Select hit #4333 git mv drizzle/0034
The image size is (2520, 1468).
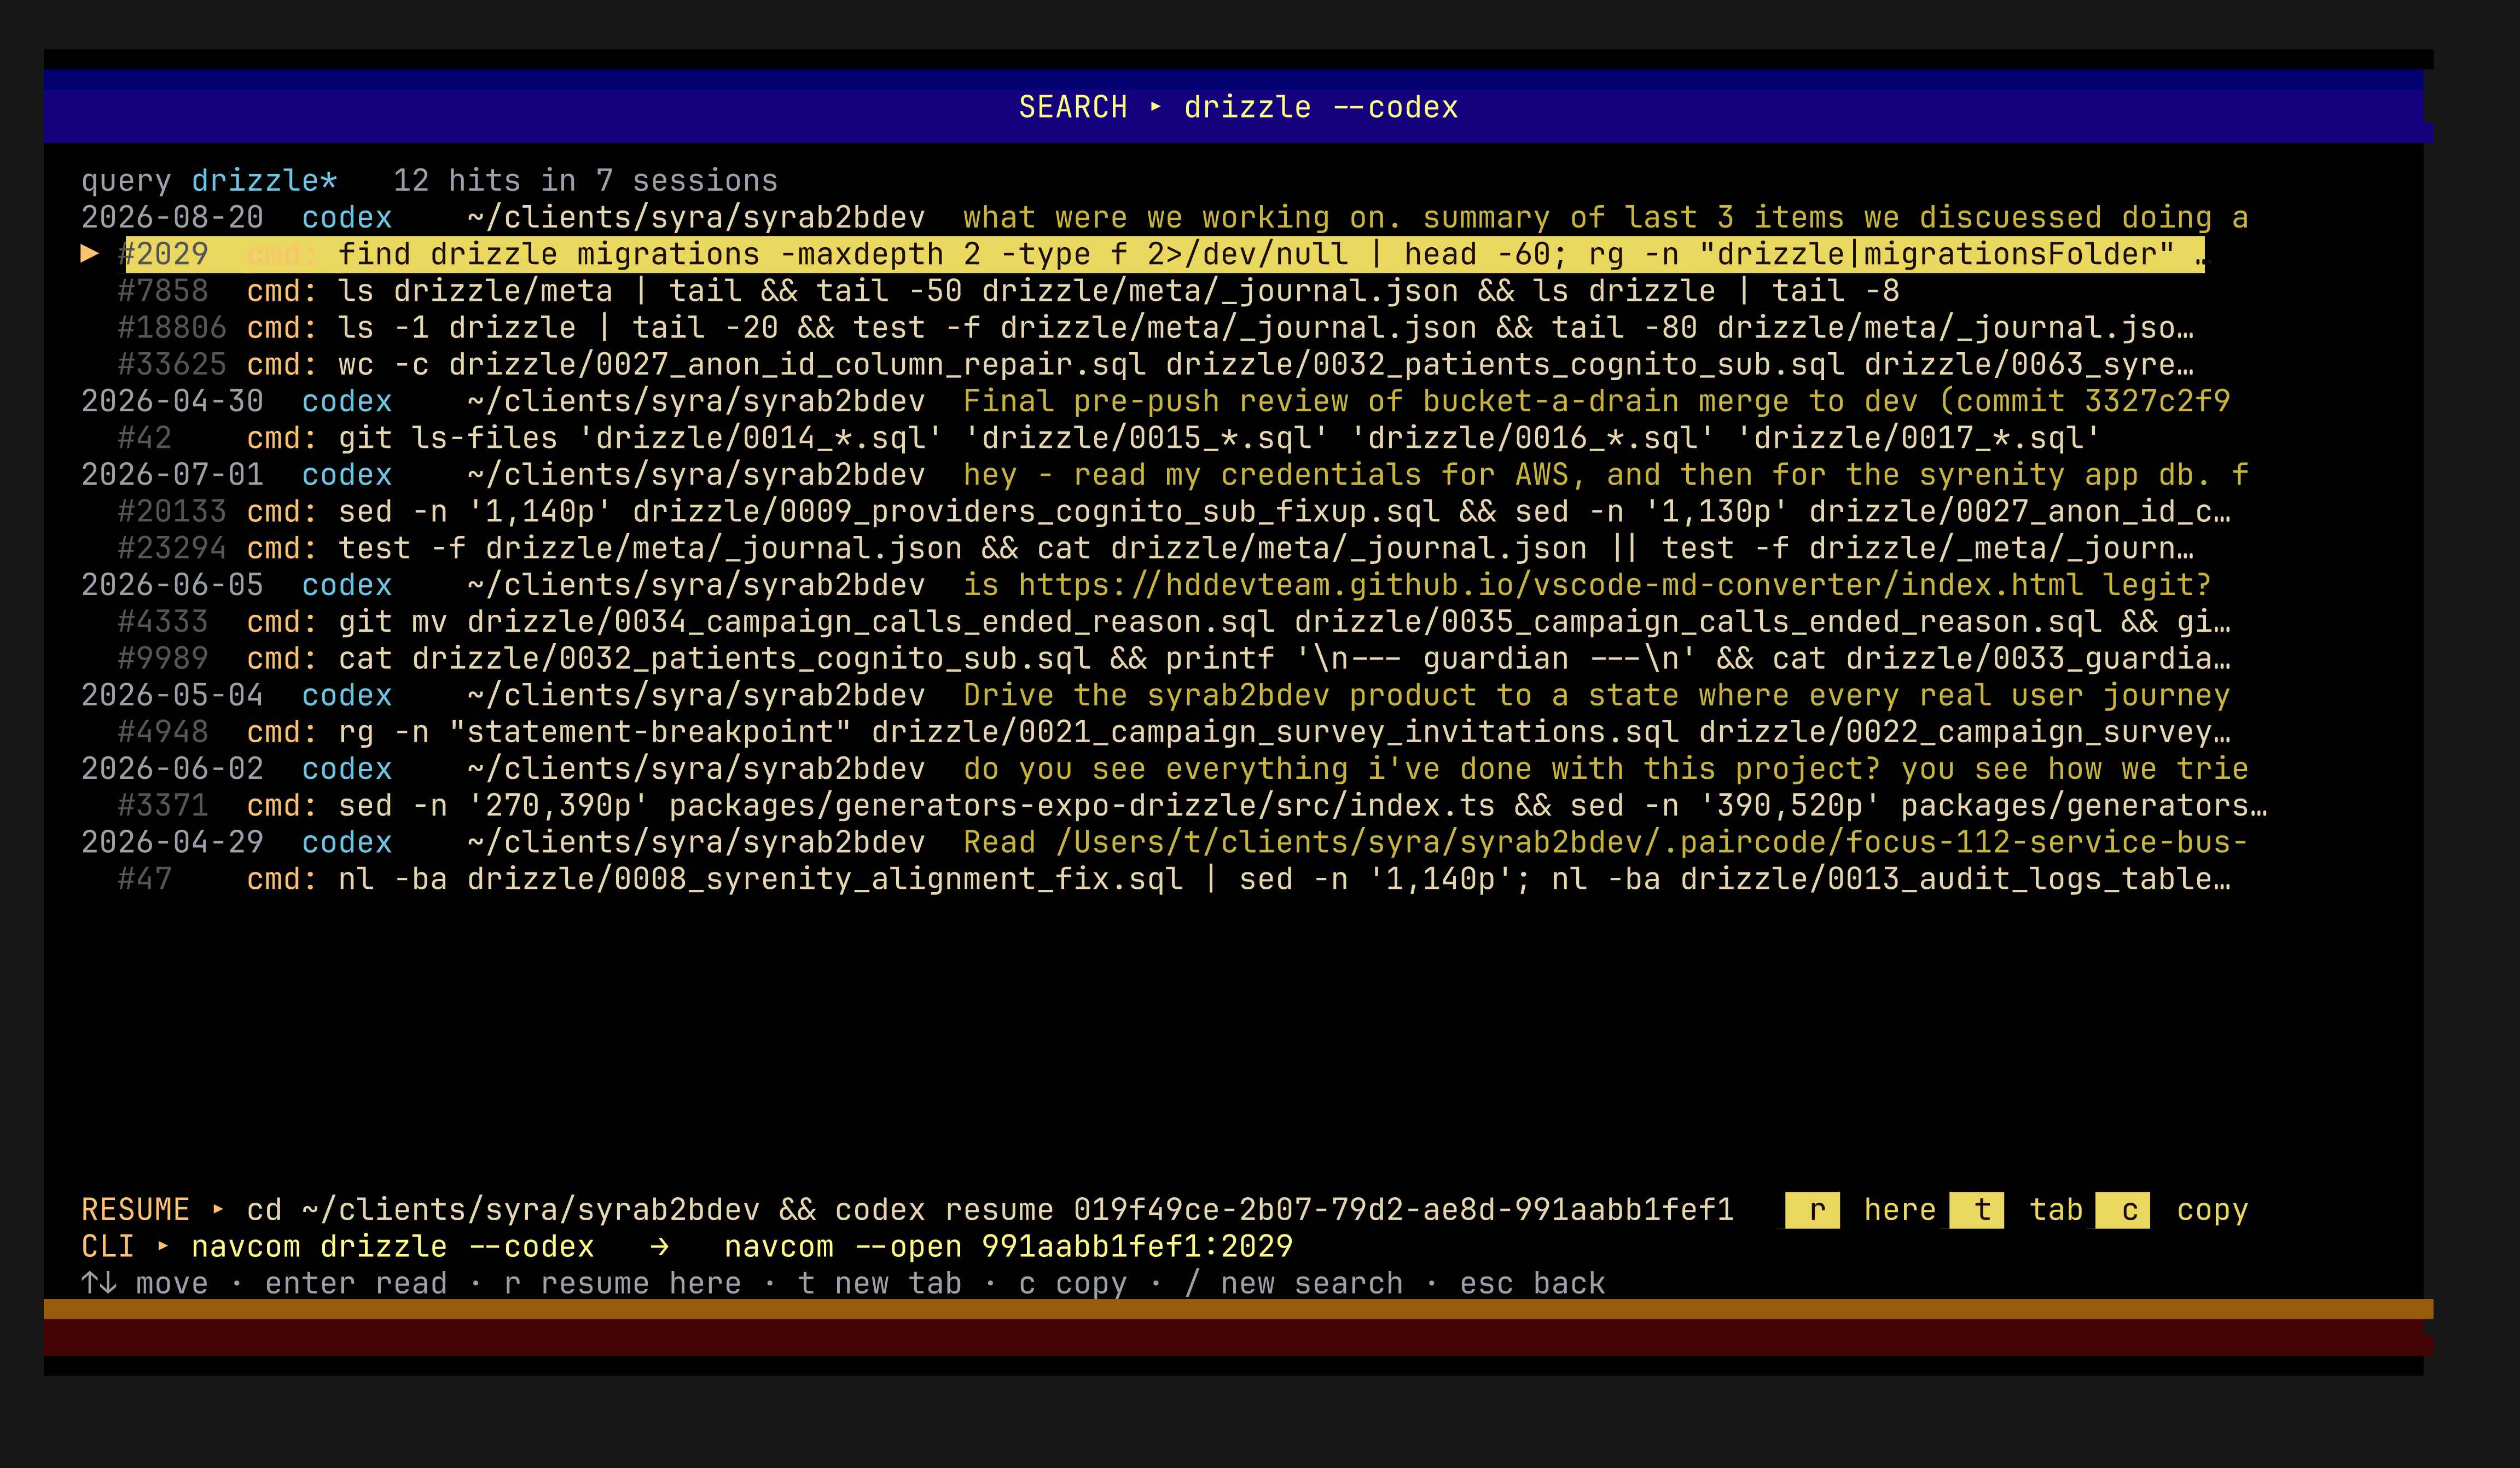point(1174,622)
